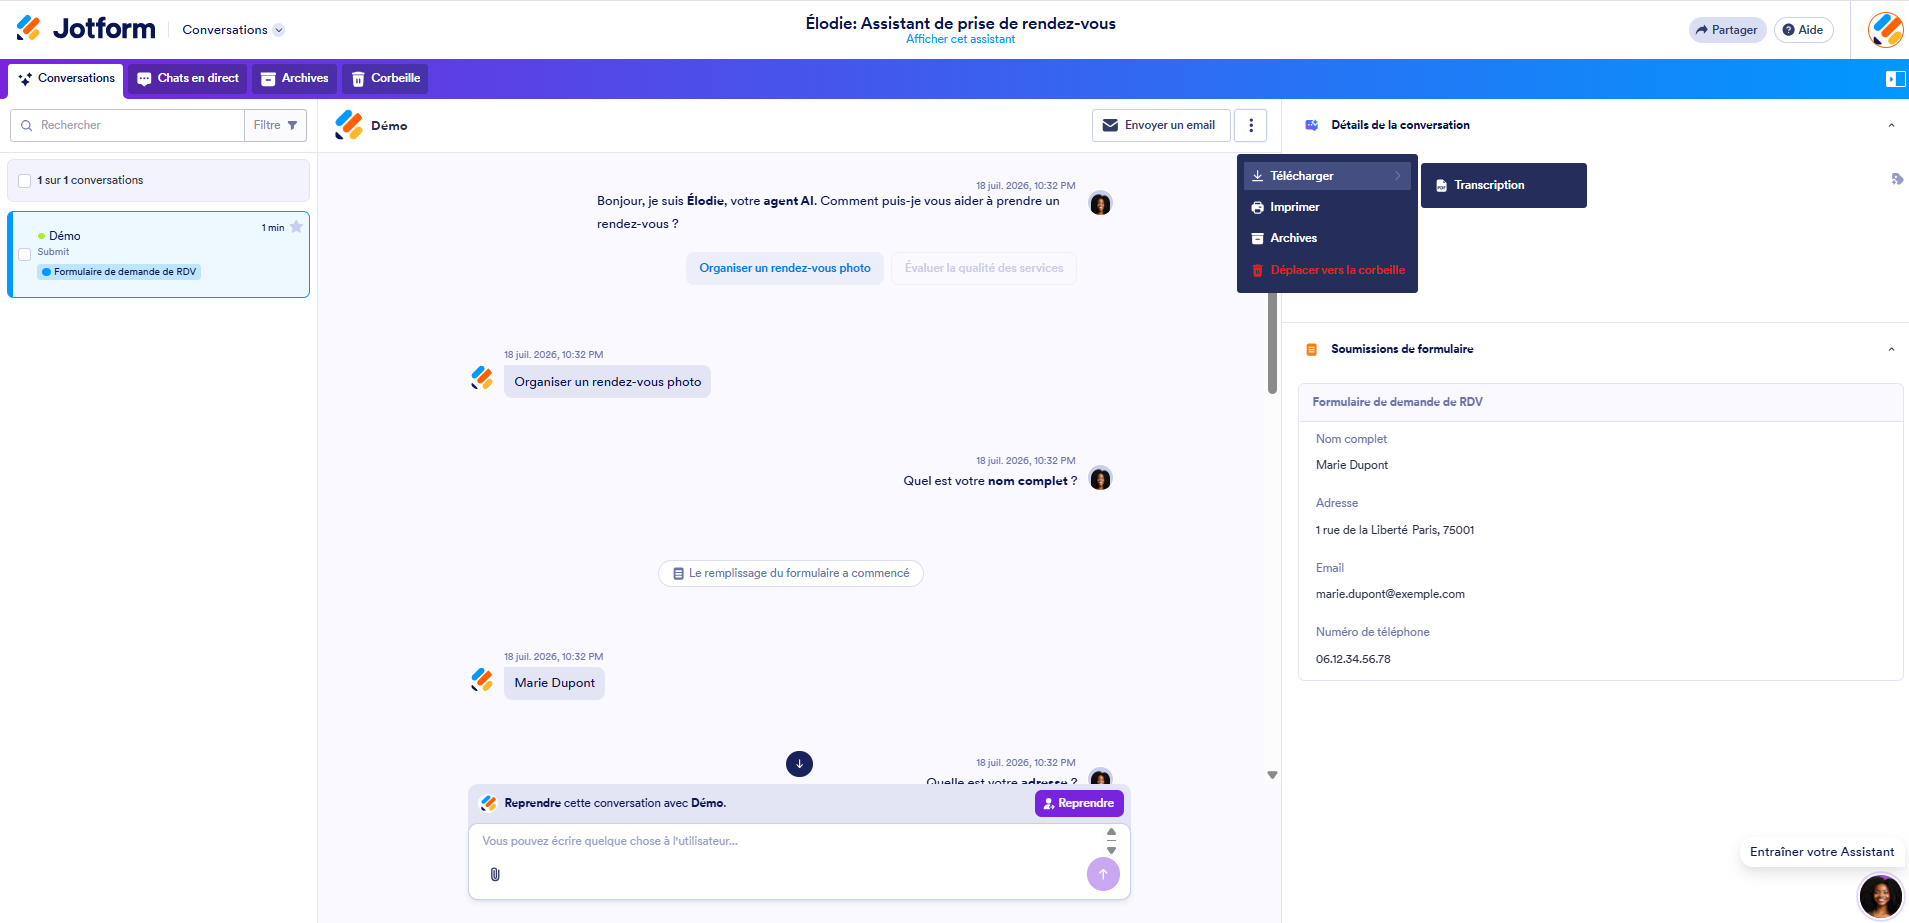This screenshot has height=923, width=1909.
Task: Click the Soumissions de formulaire icon
Action: (1311, 349)
